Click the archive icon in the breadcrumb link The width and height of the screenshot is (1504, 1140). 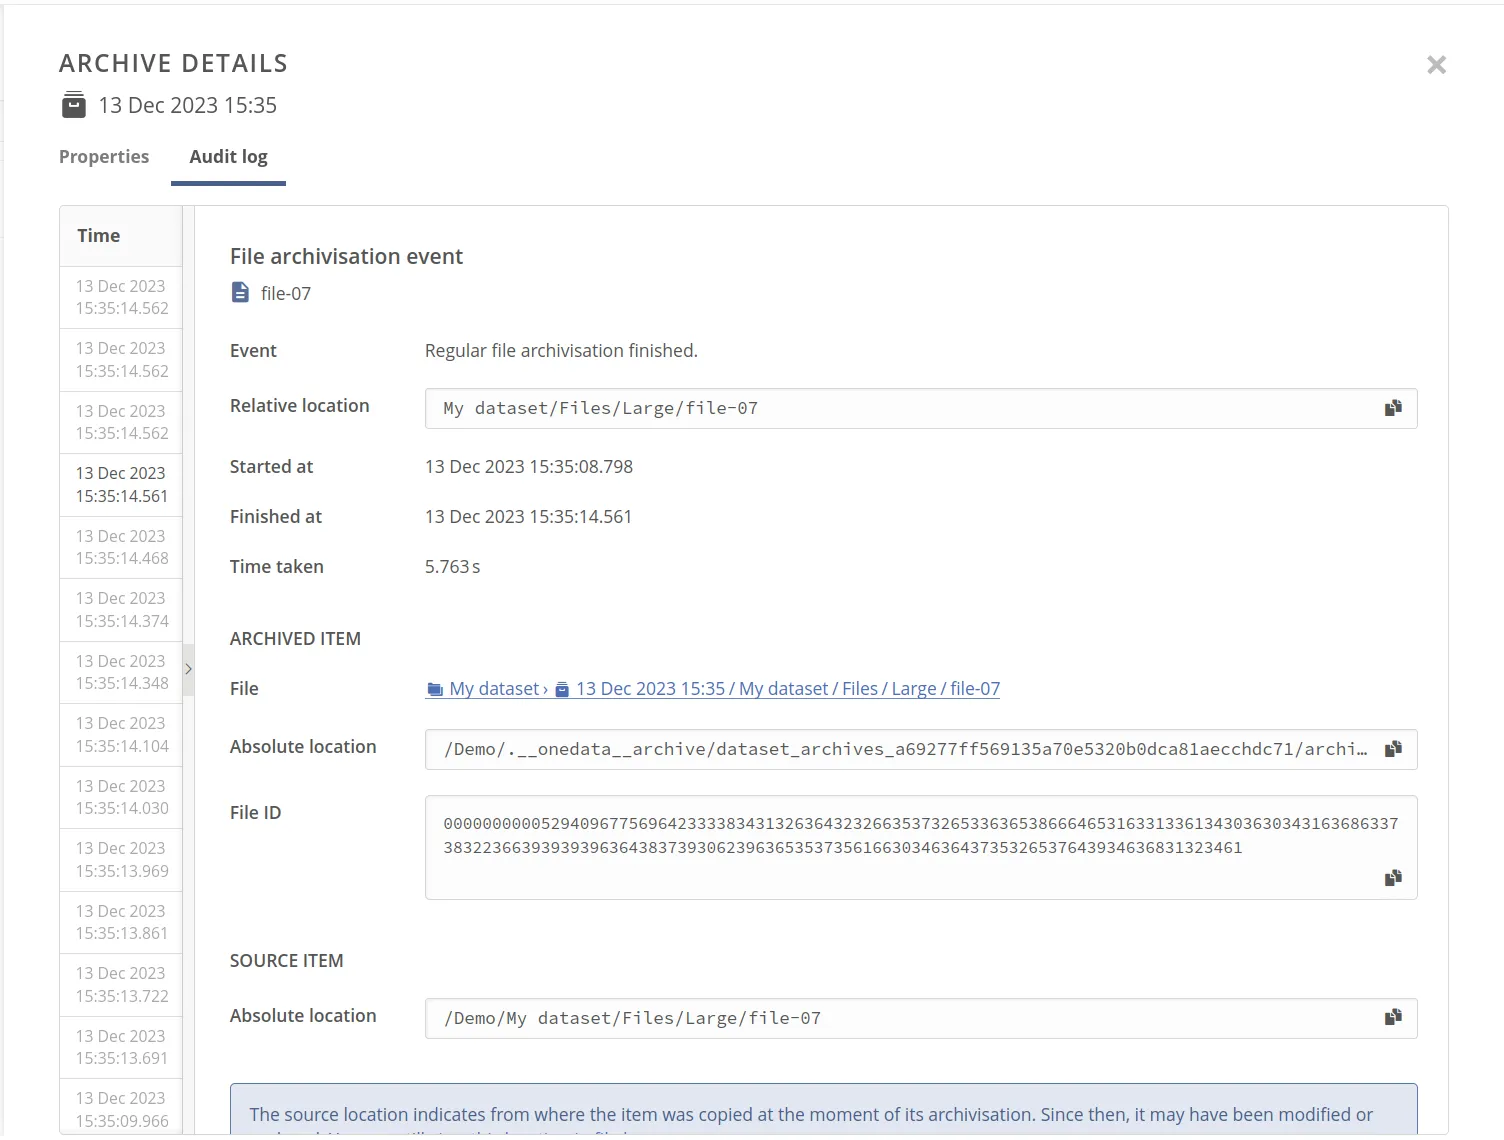click(x=562, y=688)
